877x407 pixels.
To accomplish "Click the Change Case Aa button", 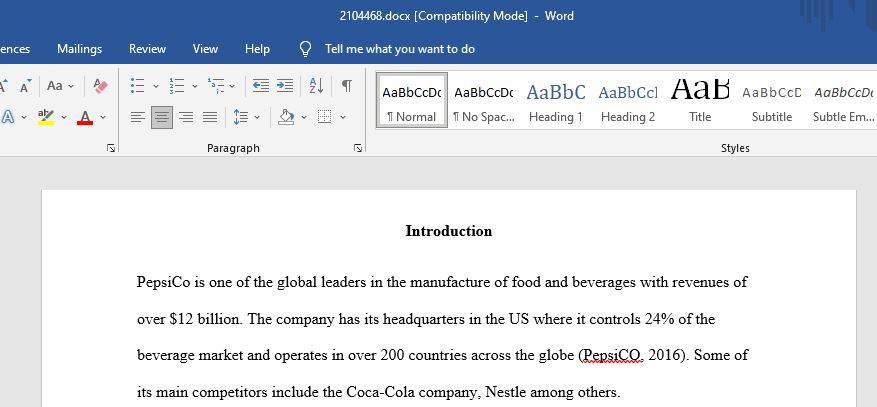I will (55, 86).
